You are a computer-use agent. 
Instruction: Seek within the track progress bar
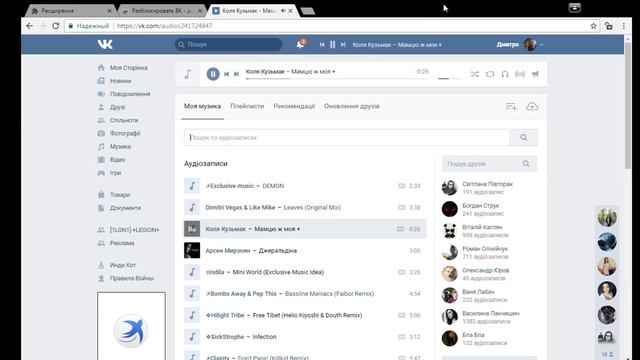point(337,78)
